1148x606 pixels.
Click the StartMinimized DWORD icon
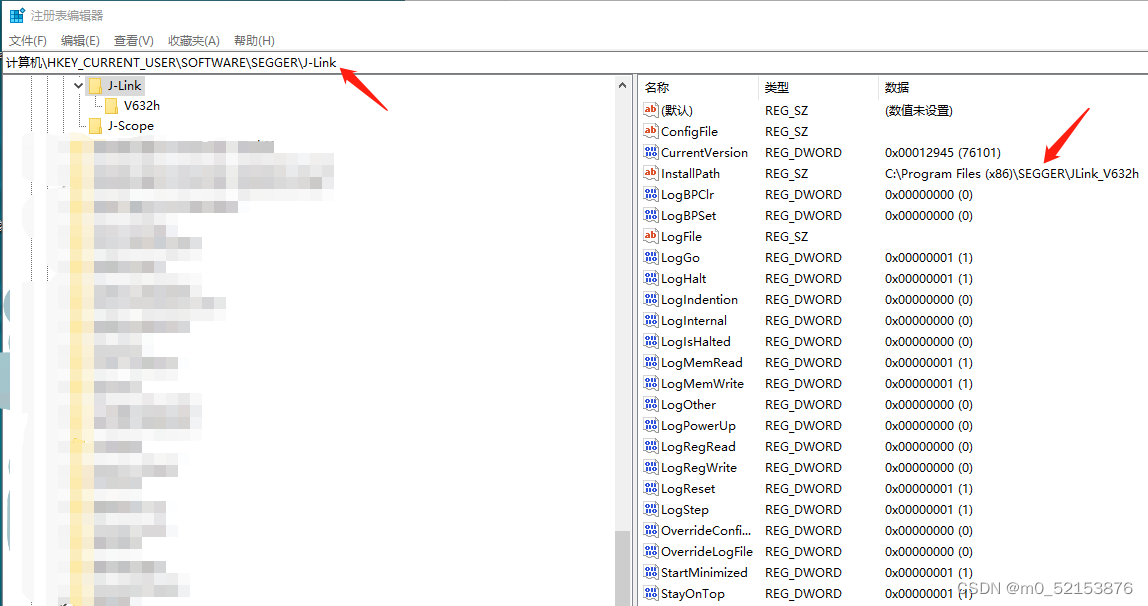coord(651,572)
